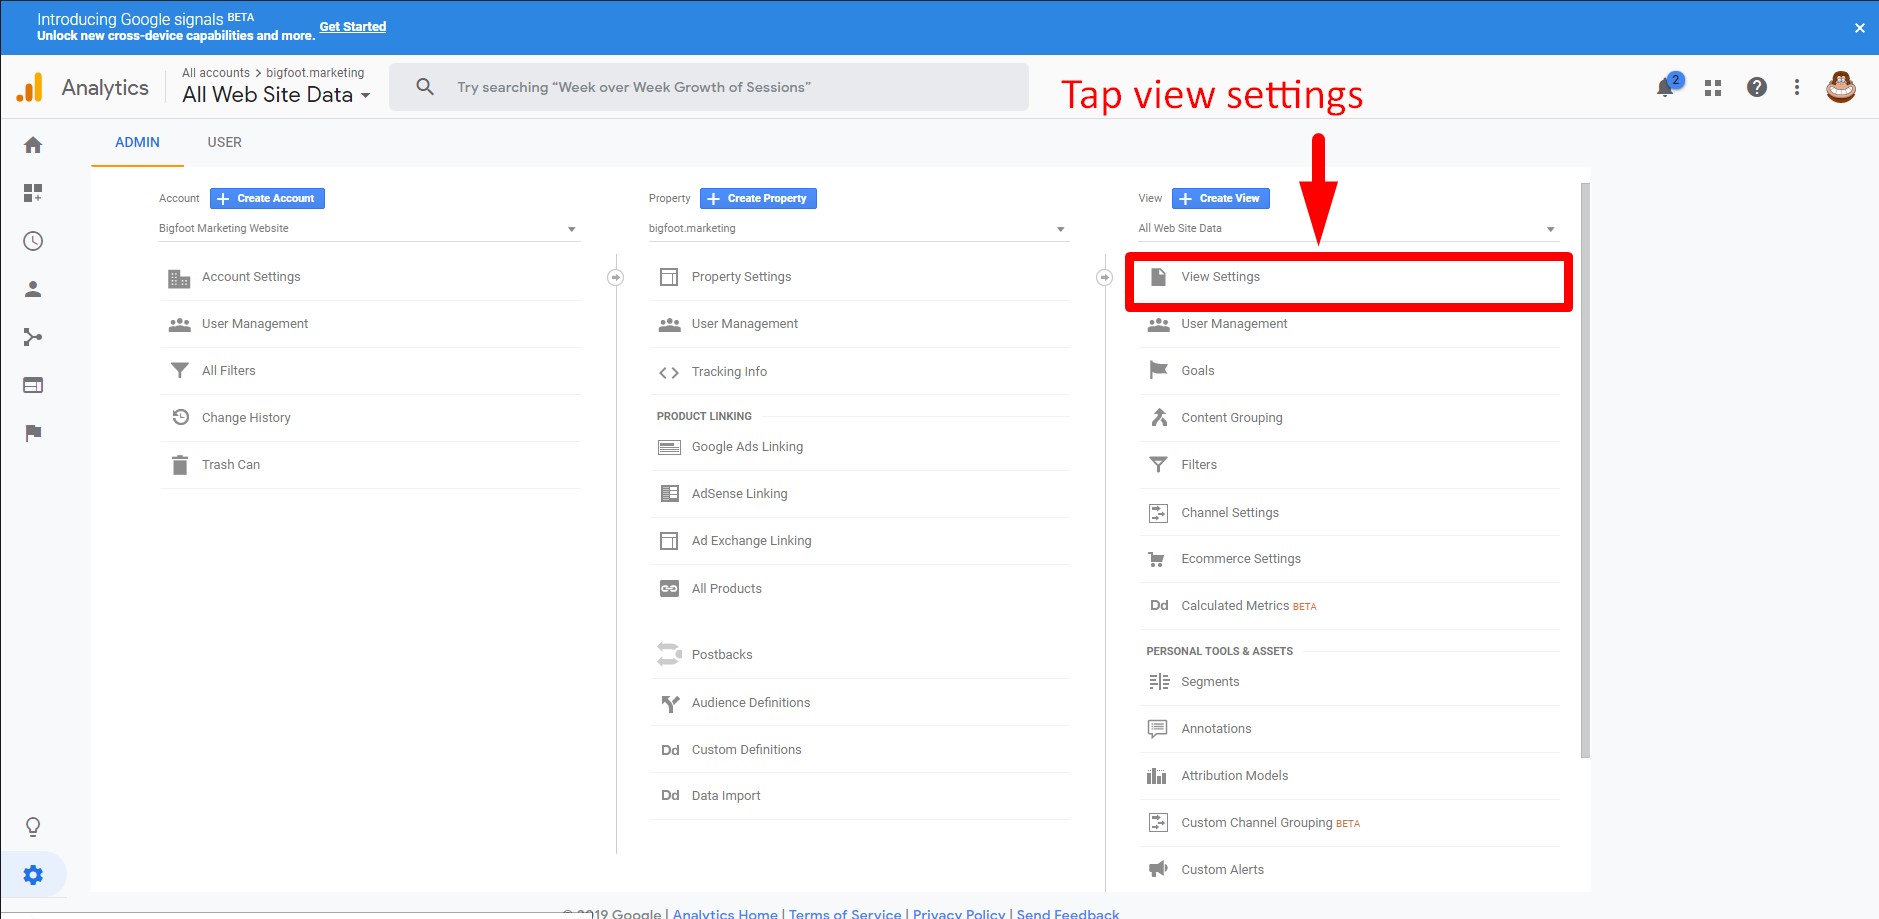Open the Get Started link

(x=352, y=26)
